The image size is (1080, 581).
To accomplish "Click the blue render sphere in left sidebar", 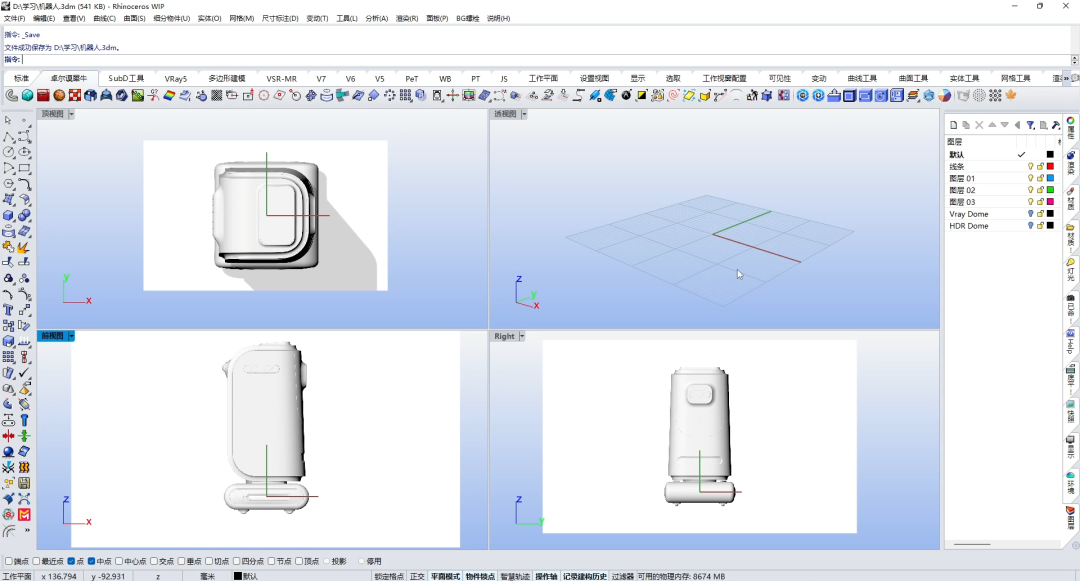I will point(8,452).
